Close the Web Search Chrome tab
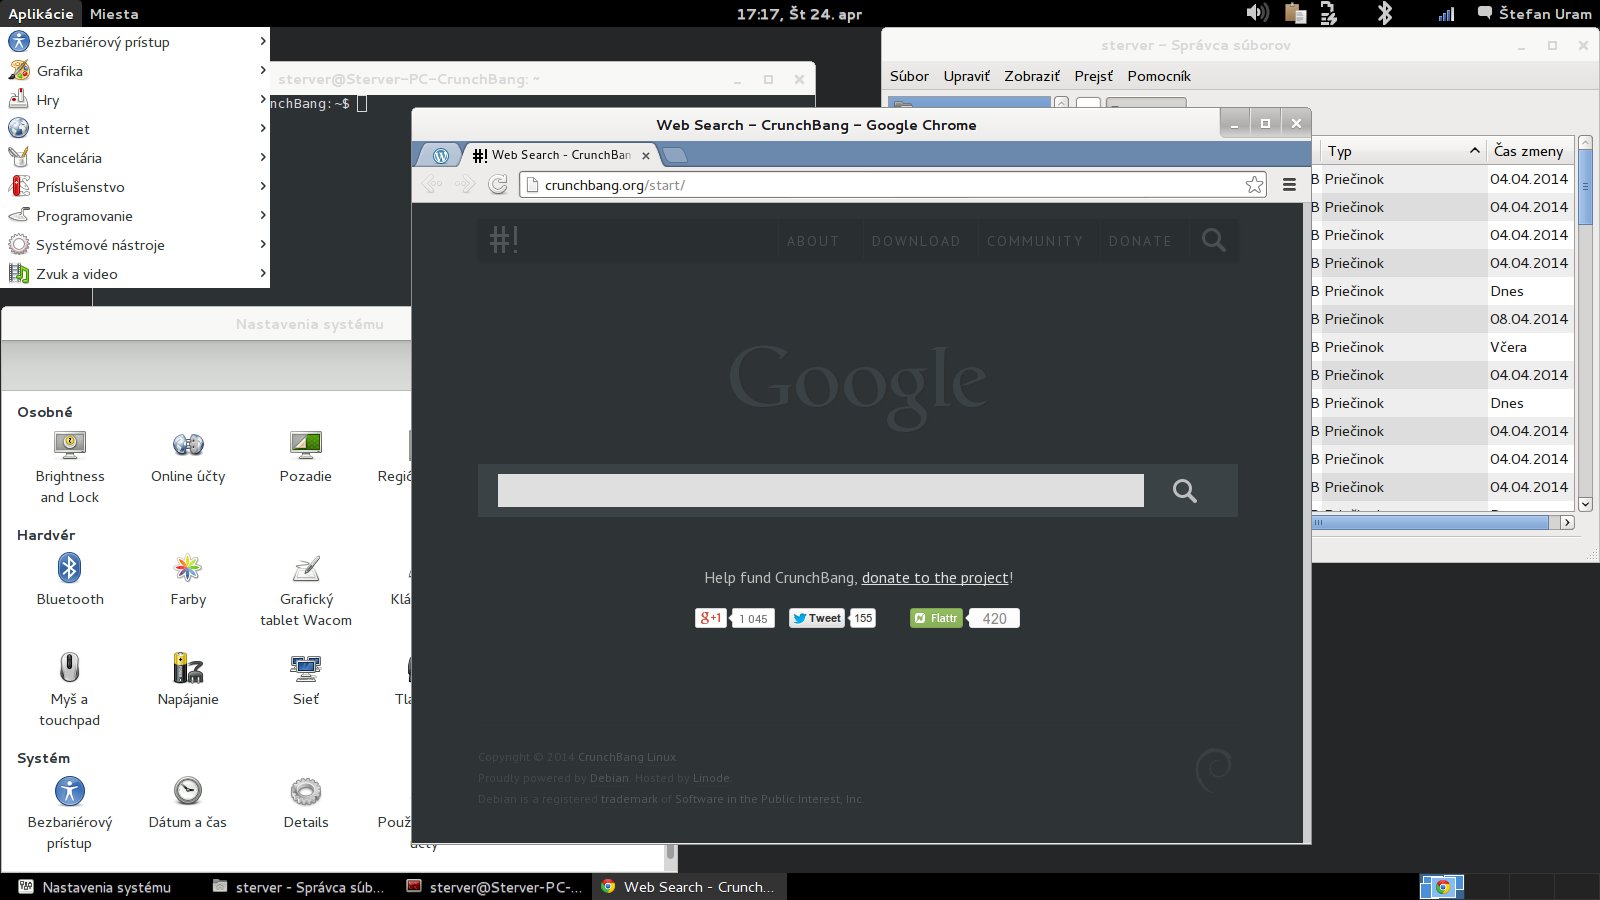Image resolution: width=1600 pixels, height=900 pixels. pyautogui.click(x=646, y=155)
